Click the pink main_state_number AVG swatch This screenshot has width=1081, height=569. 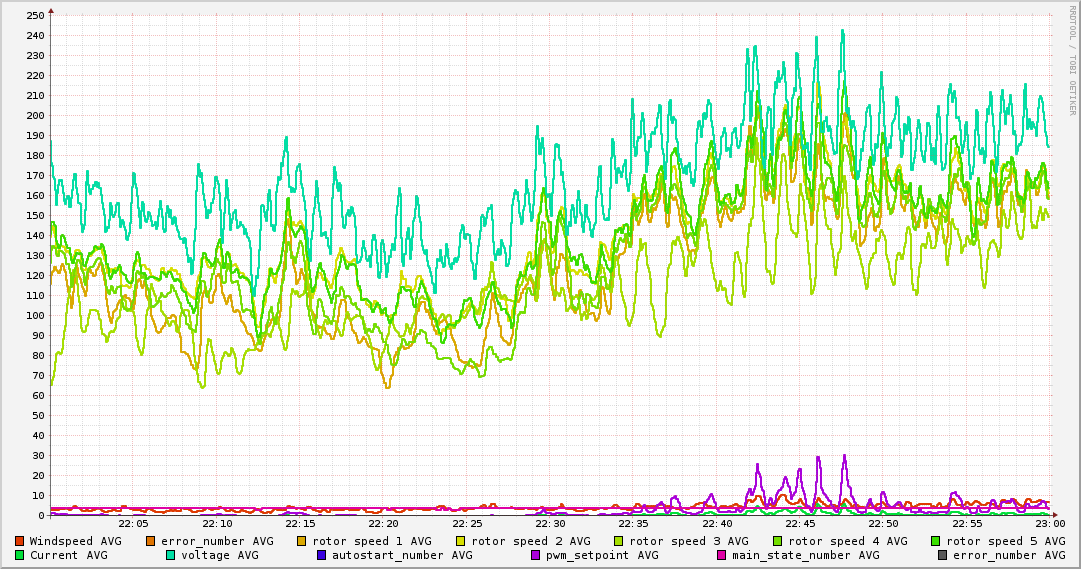[722, 555]
